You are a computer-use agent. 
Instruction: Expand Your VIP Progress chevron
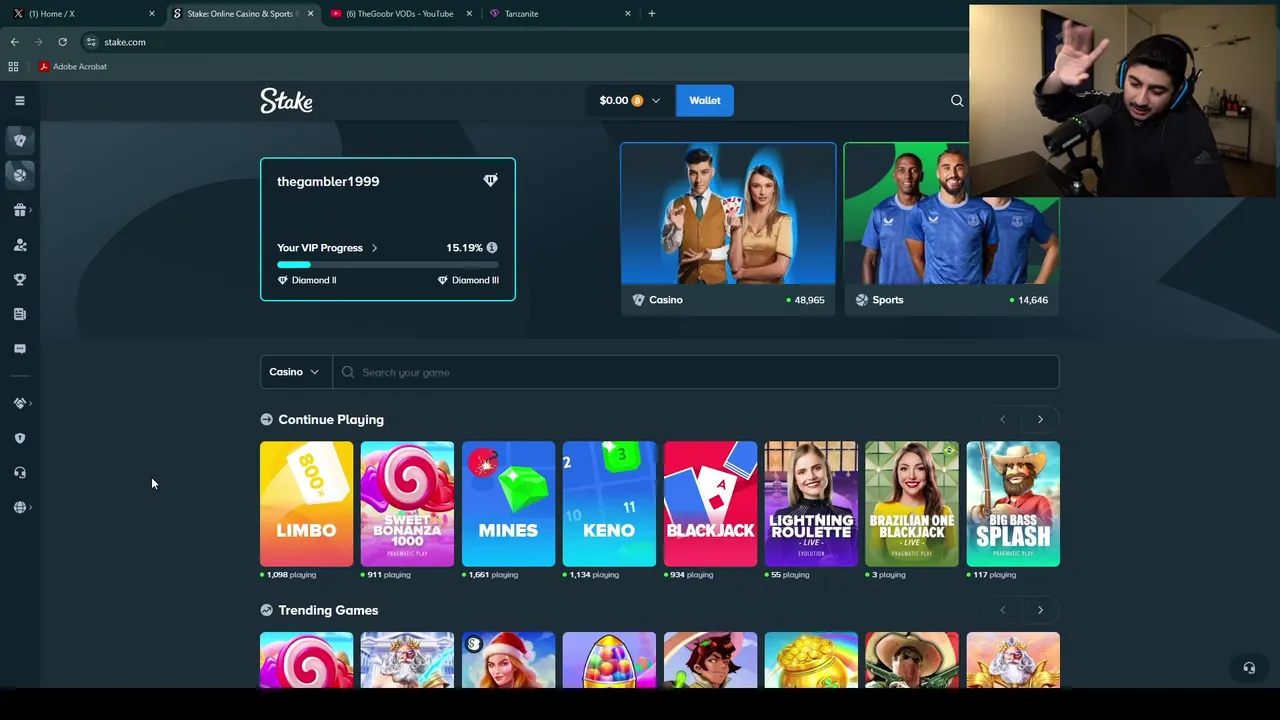pyautogui.click(x=375, y=248)
